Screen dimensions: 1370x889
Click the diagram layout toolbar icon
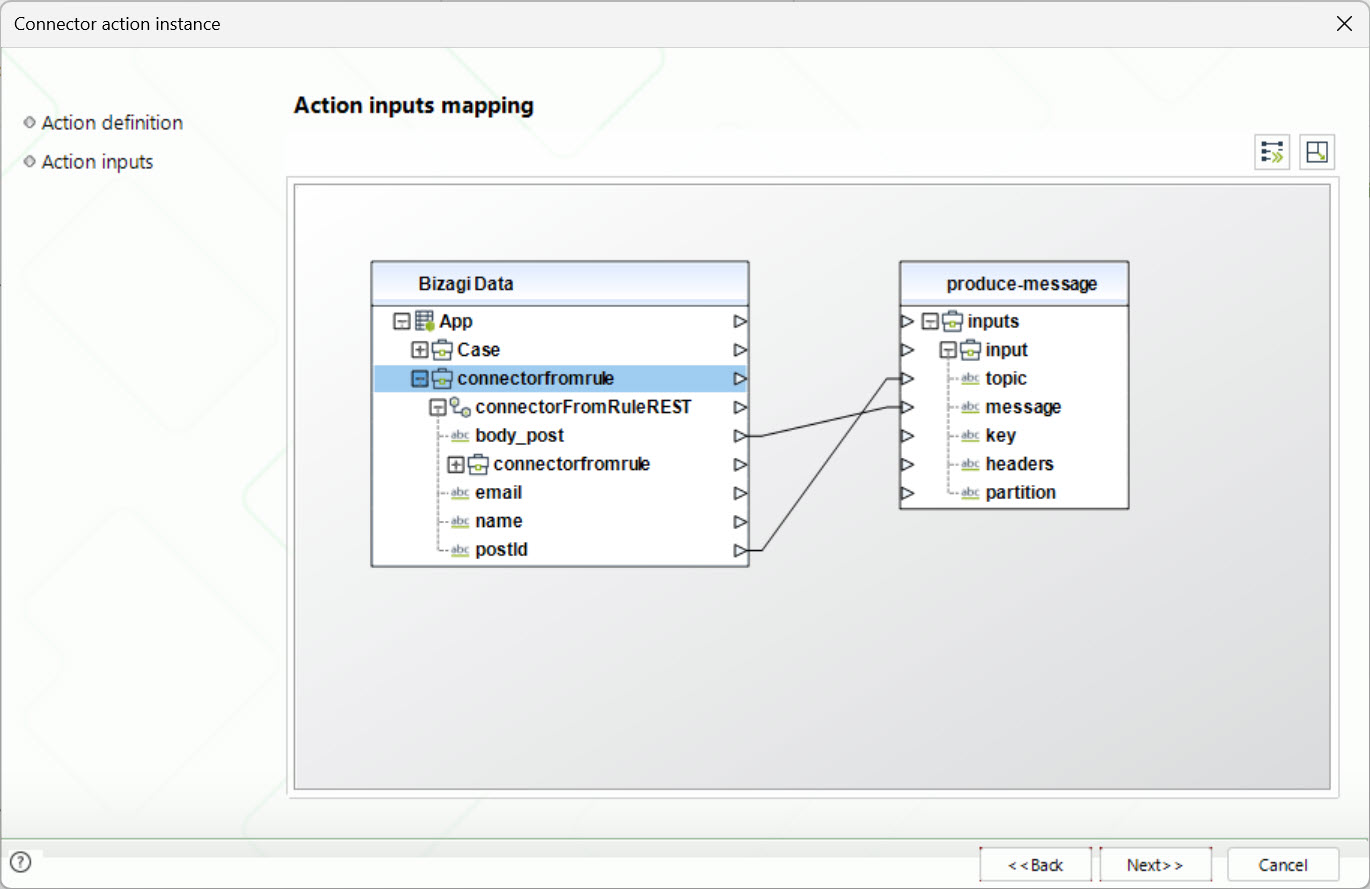[x=1317, y=152]
